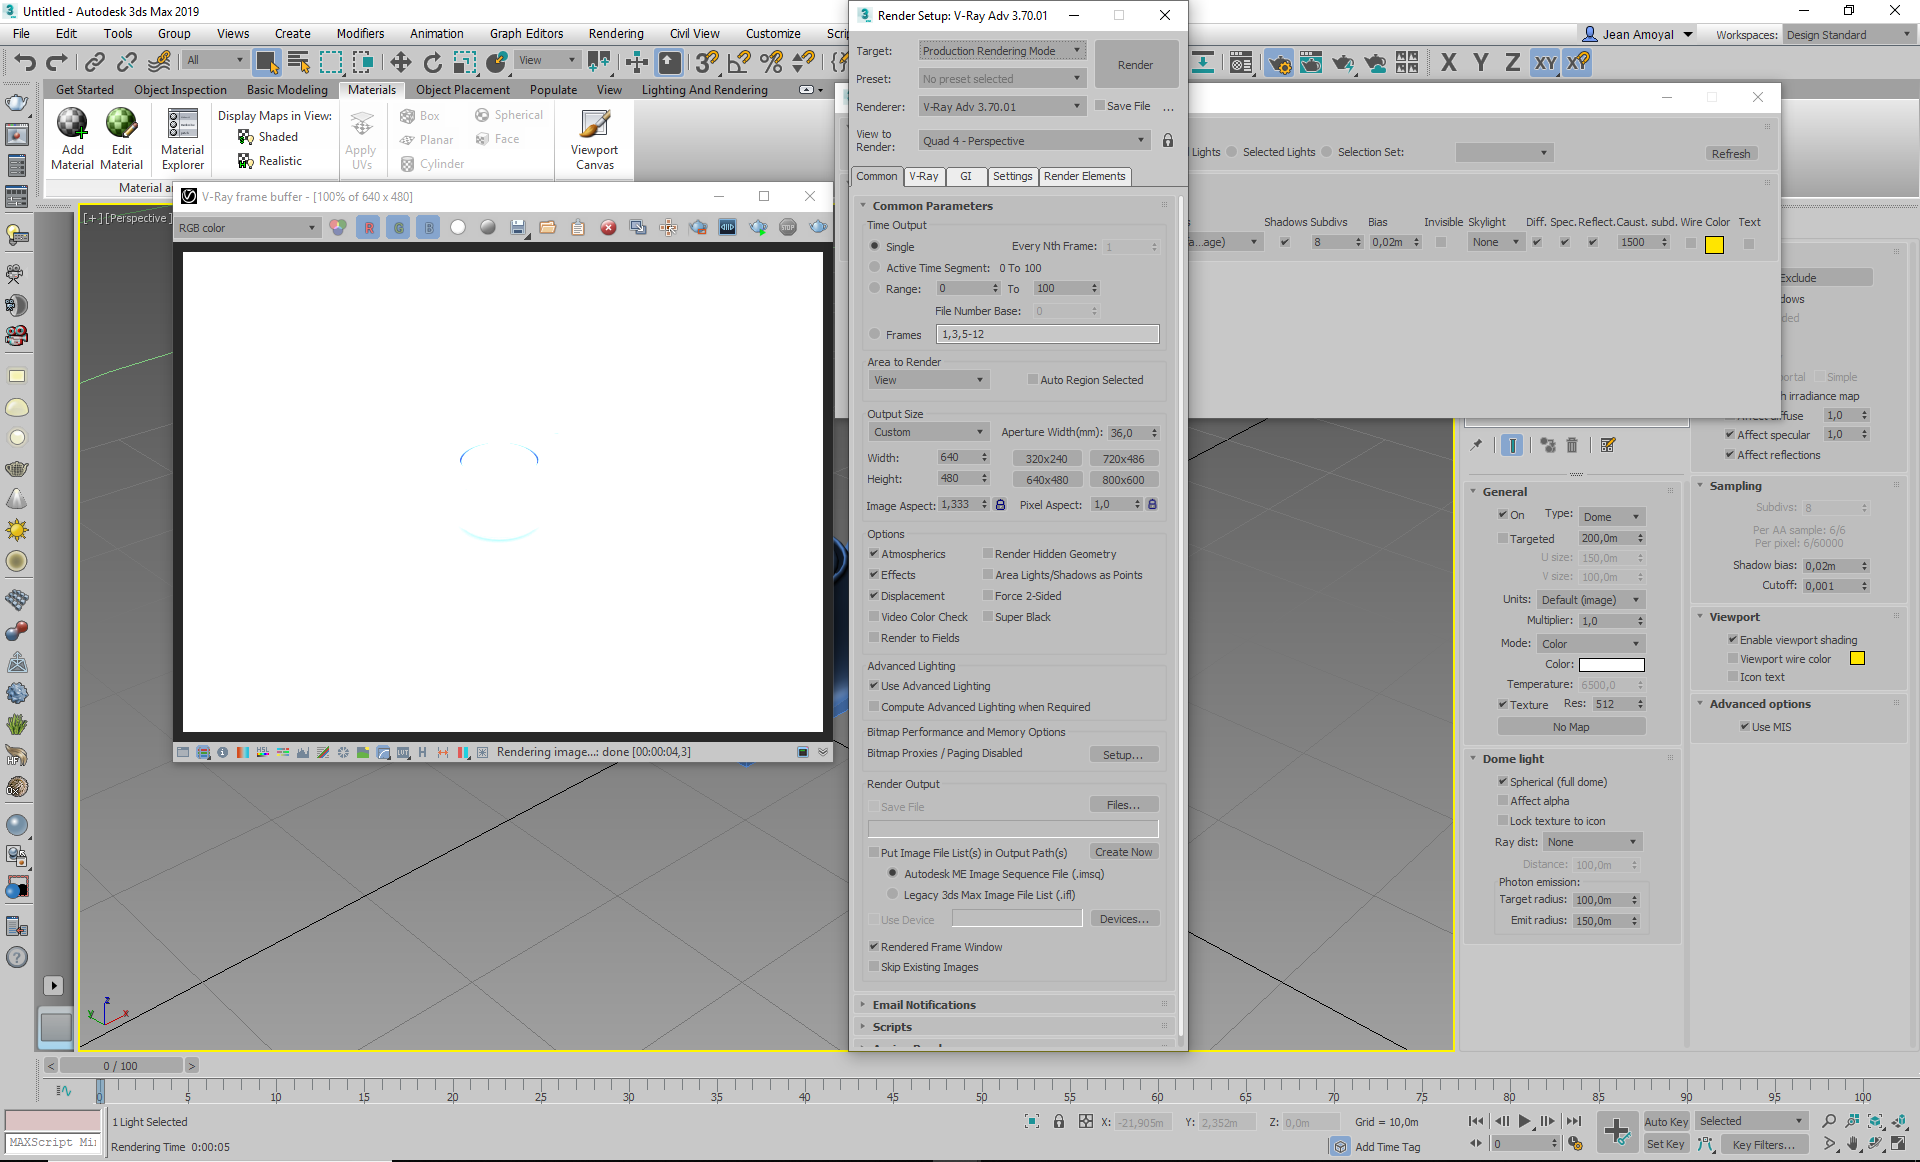1920x1162 pixels.
Task: Remove light with trash icon in modifier stack
Action: [1572, 445]
